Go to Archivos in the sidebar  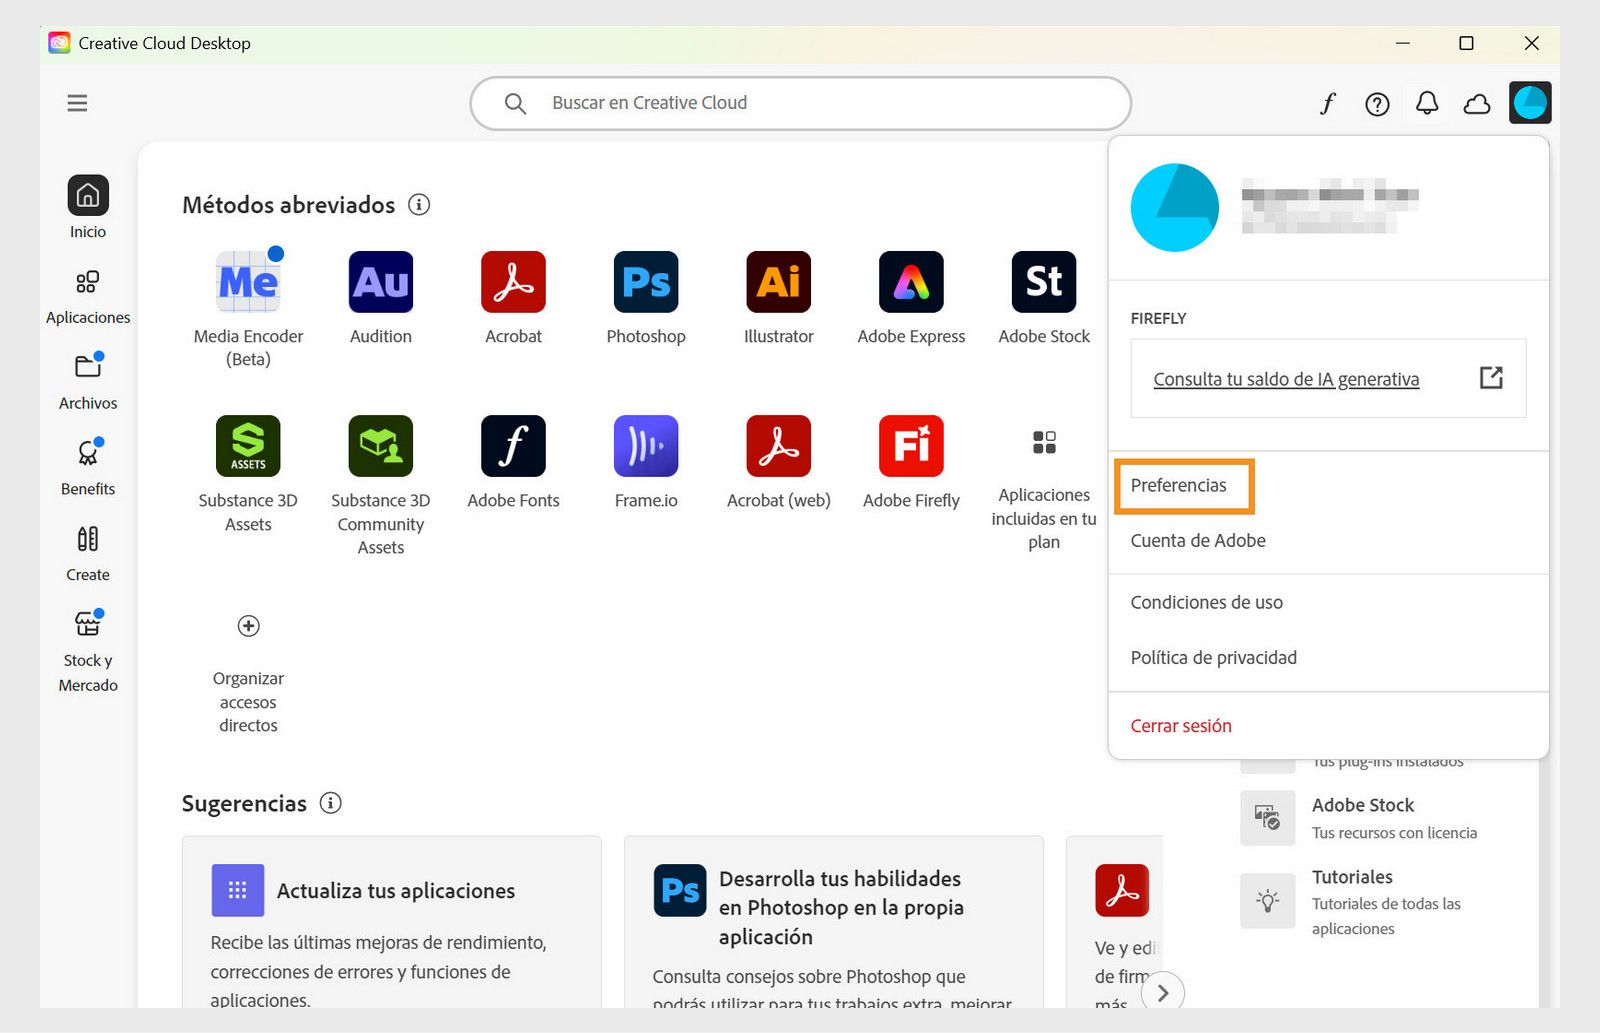[88, 378]
